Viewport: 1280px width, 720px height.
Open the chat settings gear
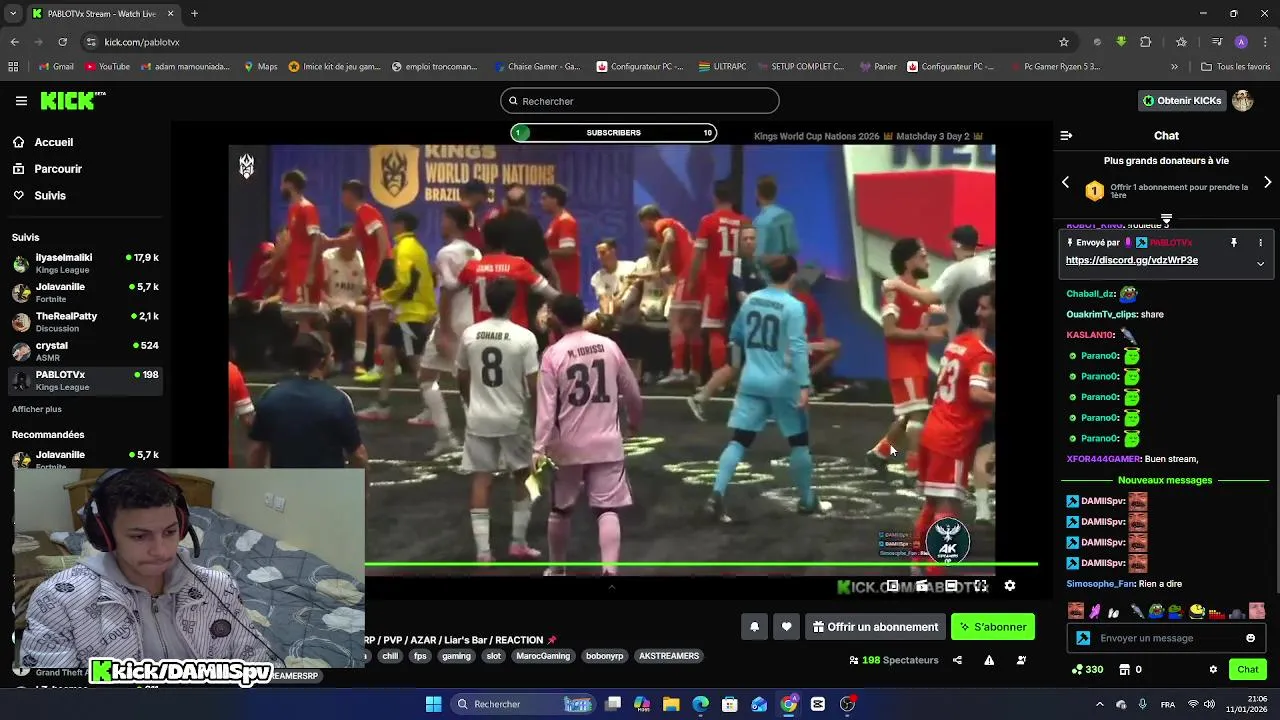(1213, 669)
